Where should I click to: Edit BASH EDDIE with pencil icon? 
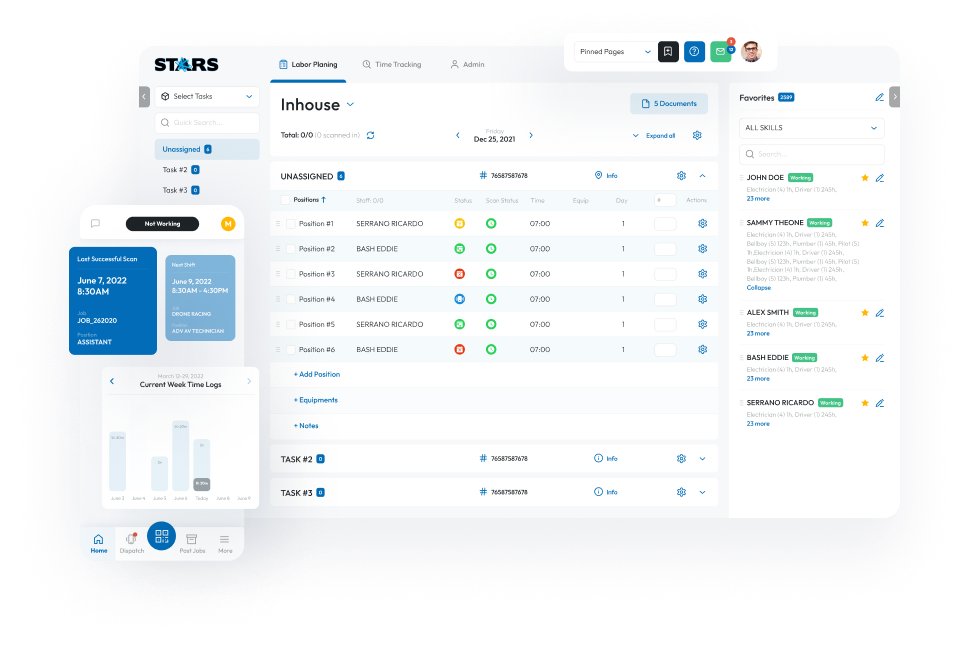(880, 358)
